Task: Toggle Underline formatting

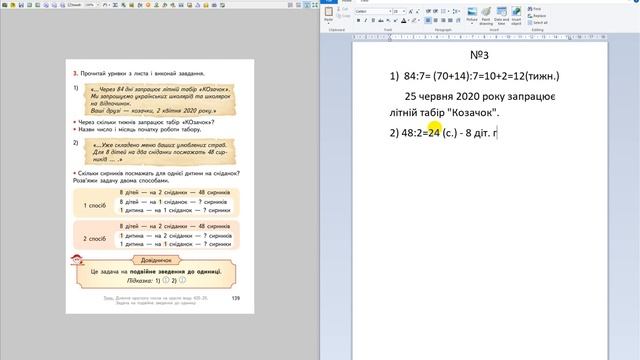Action: (x=373, y=20)
